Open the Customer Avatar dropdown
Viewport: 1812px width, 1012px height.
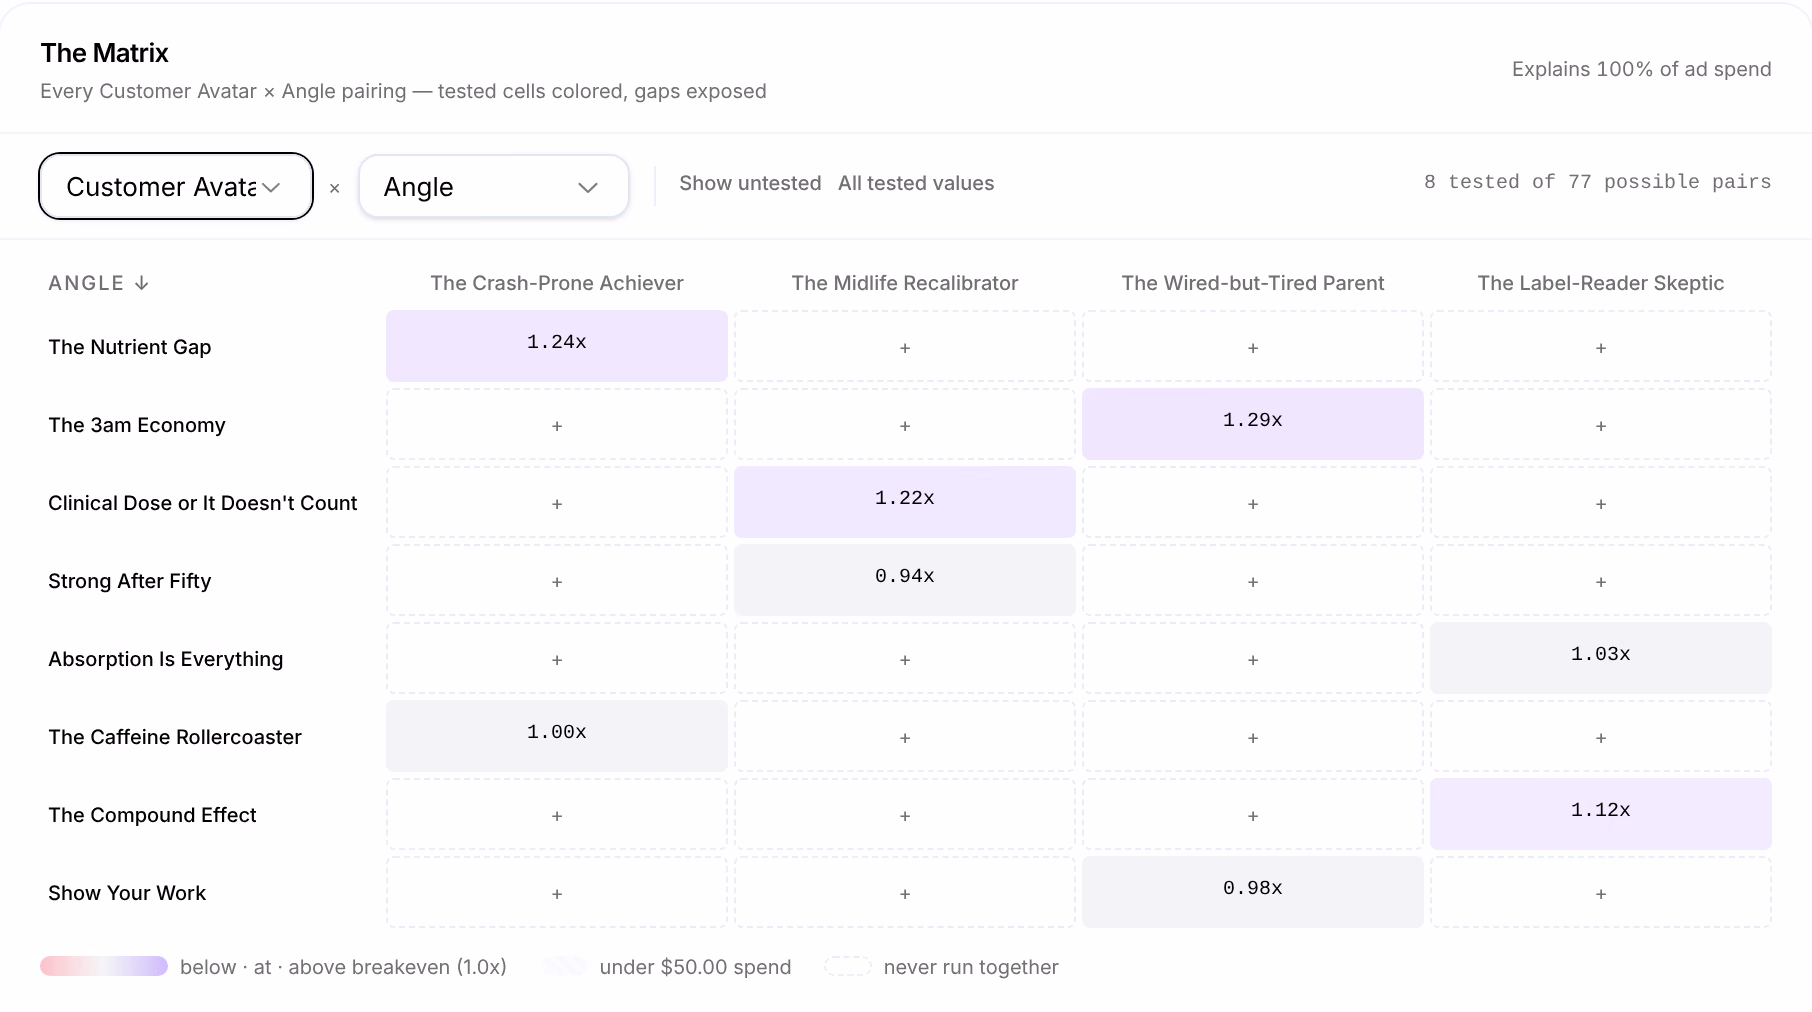click(x=176, y=186)
